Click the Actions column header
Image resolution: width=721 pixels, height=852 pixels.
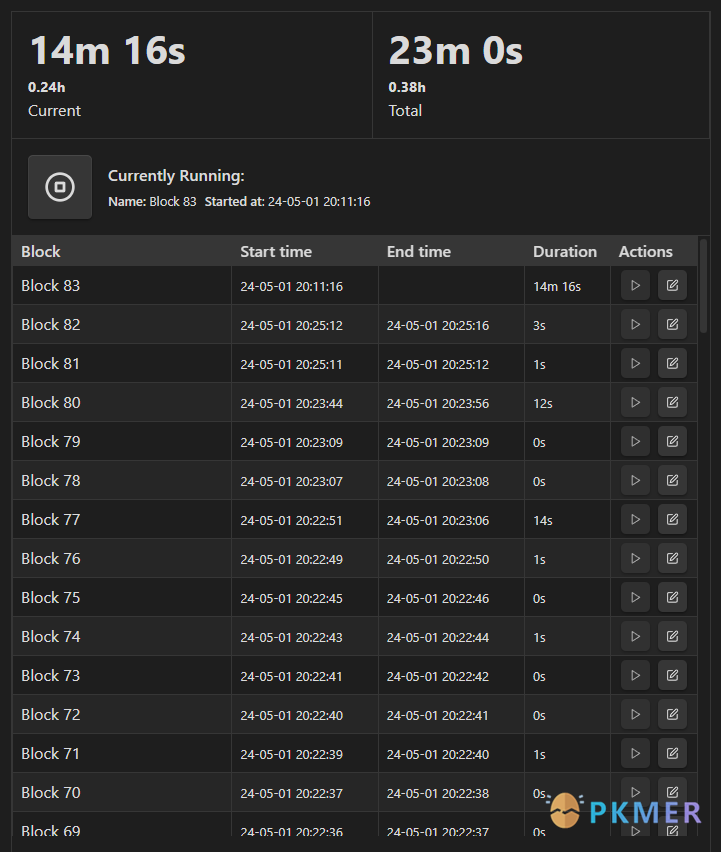pyautogui.click(x=654, y=252)
